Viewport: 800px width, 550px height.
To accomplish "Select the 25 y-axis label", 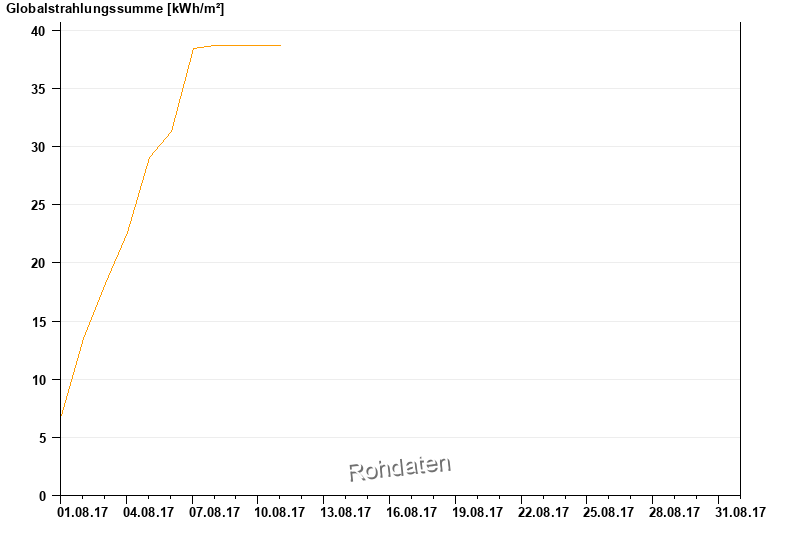I will click(39, 205).
